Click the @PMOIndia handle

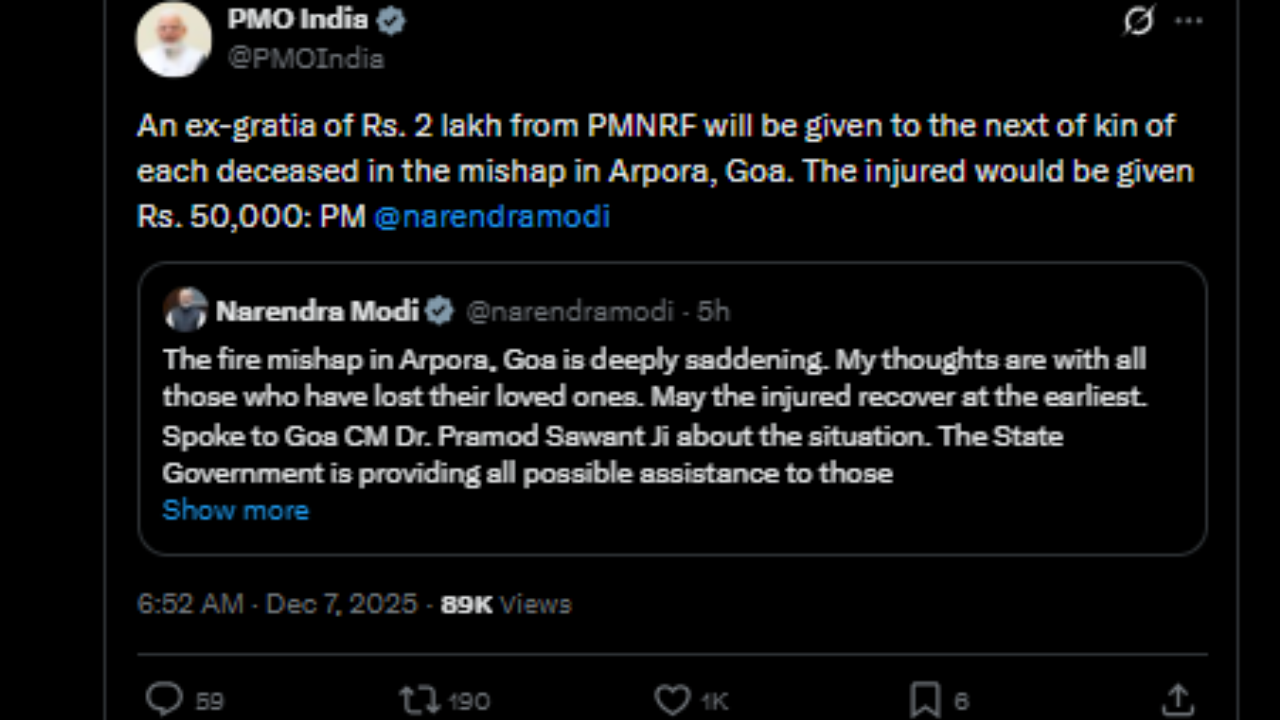[305, 58]
